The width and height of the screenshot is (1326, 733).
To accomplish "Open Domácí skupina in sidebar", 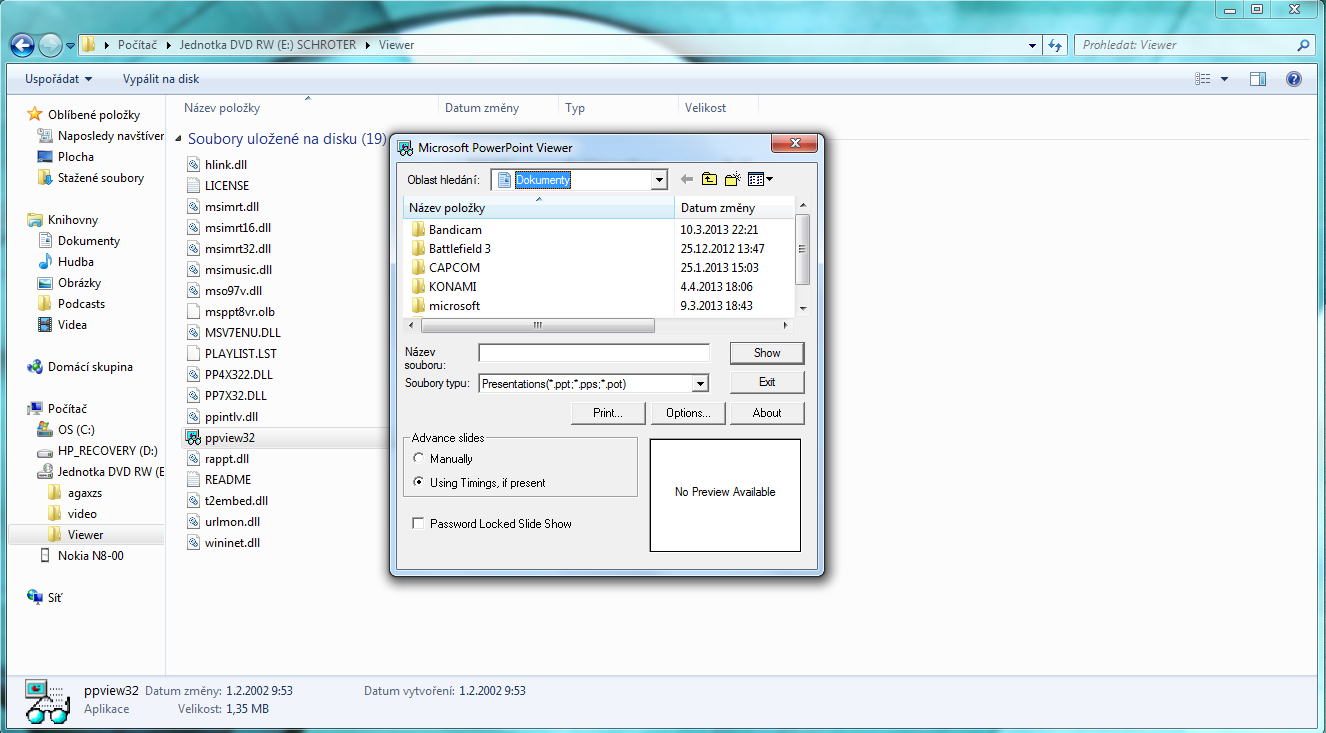I will [x=80, y=367].
